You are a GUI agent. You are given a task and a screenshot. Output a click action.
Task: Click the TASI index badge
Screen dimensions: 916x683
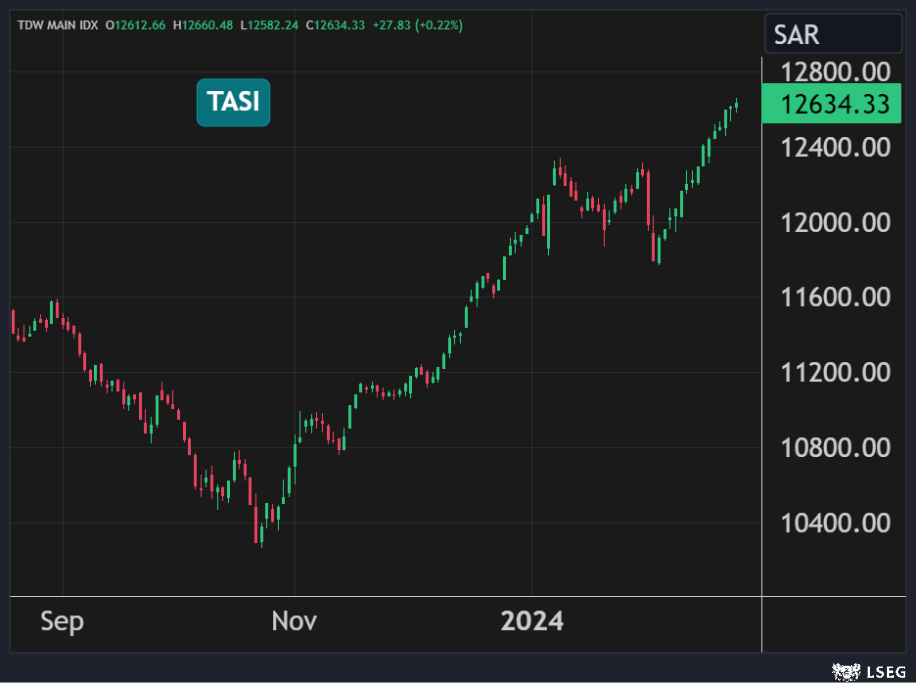[x=233, y=102]
